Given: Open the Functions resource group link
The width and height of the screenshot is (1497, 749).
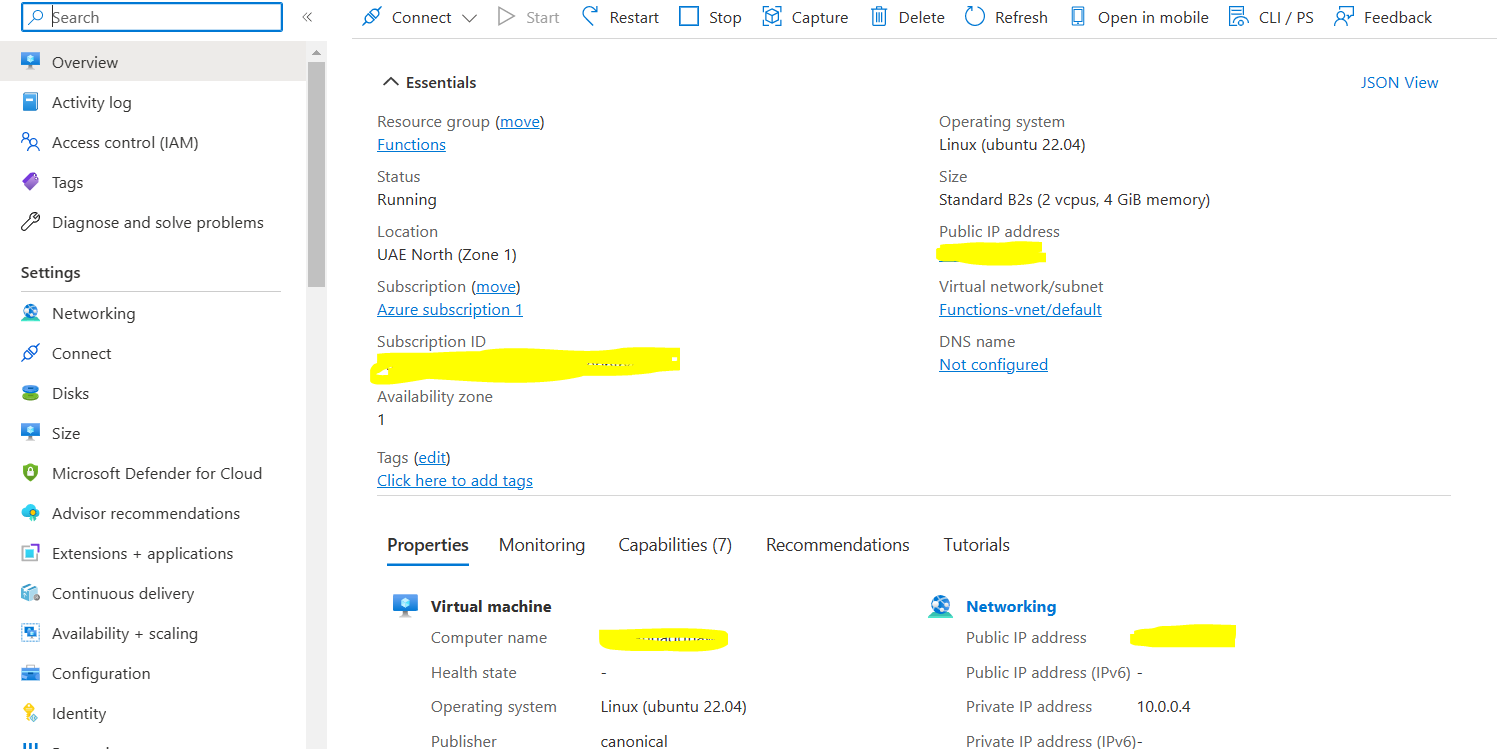Looking at the screenshot, I should (411, 144).
